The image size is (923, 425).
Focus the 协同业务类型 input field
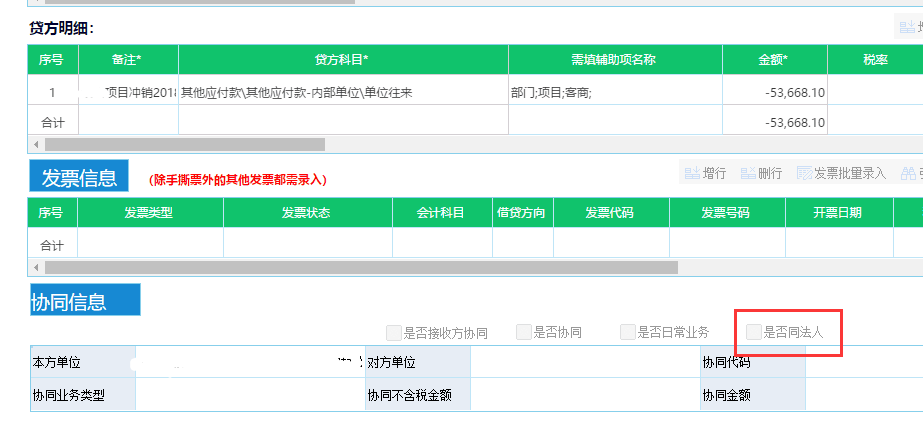[x=248, y=394]
